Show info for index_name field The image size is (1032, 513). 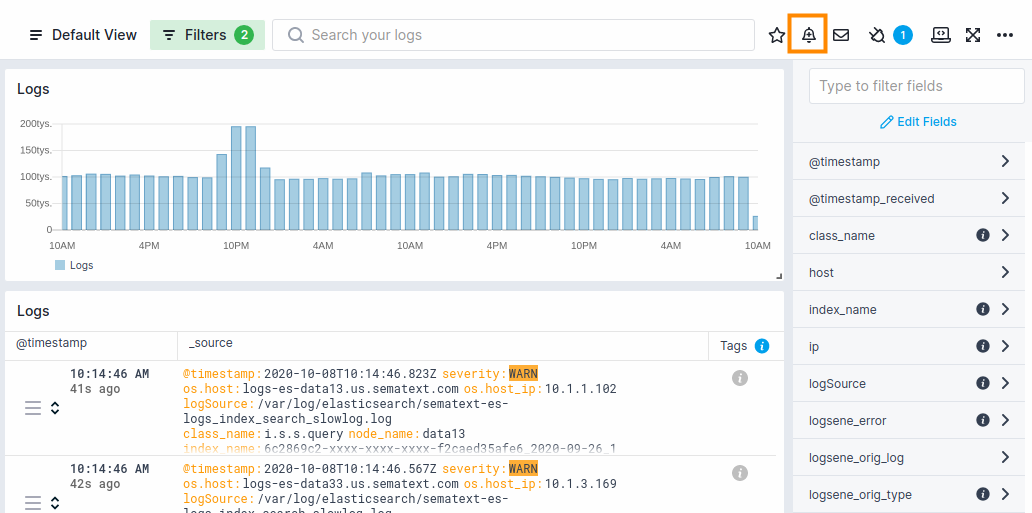[x=983, y=309]
